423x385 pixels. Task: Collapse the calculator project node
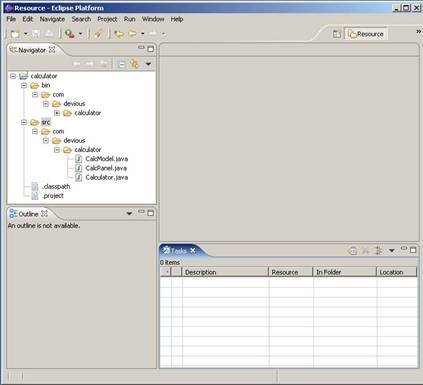[13, 76]
